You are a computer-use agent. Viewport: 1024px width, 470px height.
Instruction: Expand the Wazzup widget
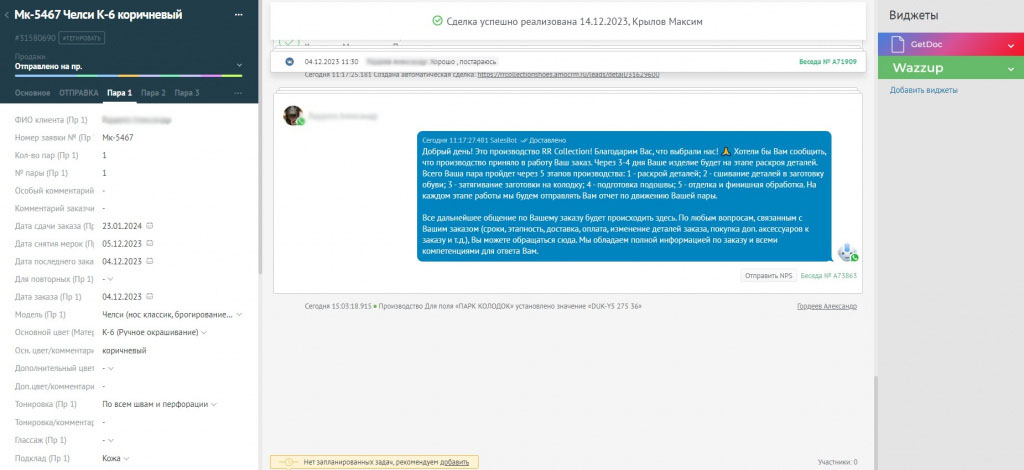[1010, 68]
